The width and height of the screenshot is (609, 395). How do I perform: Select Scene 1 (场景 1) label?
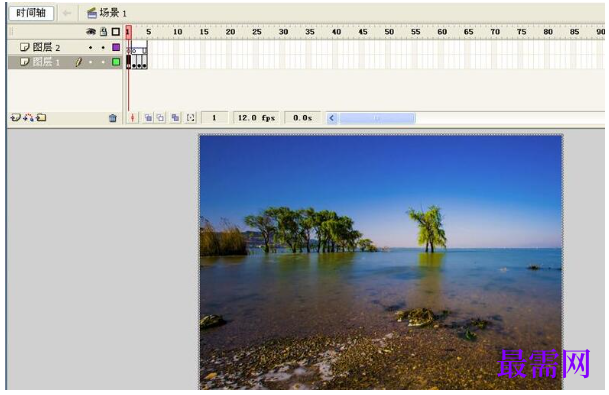click(x=113, y=13)
